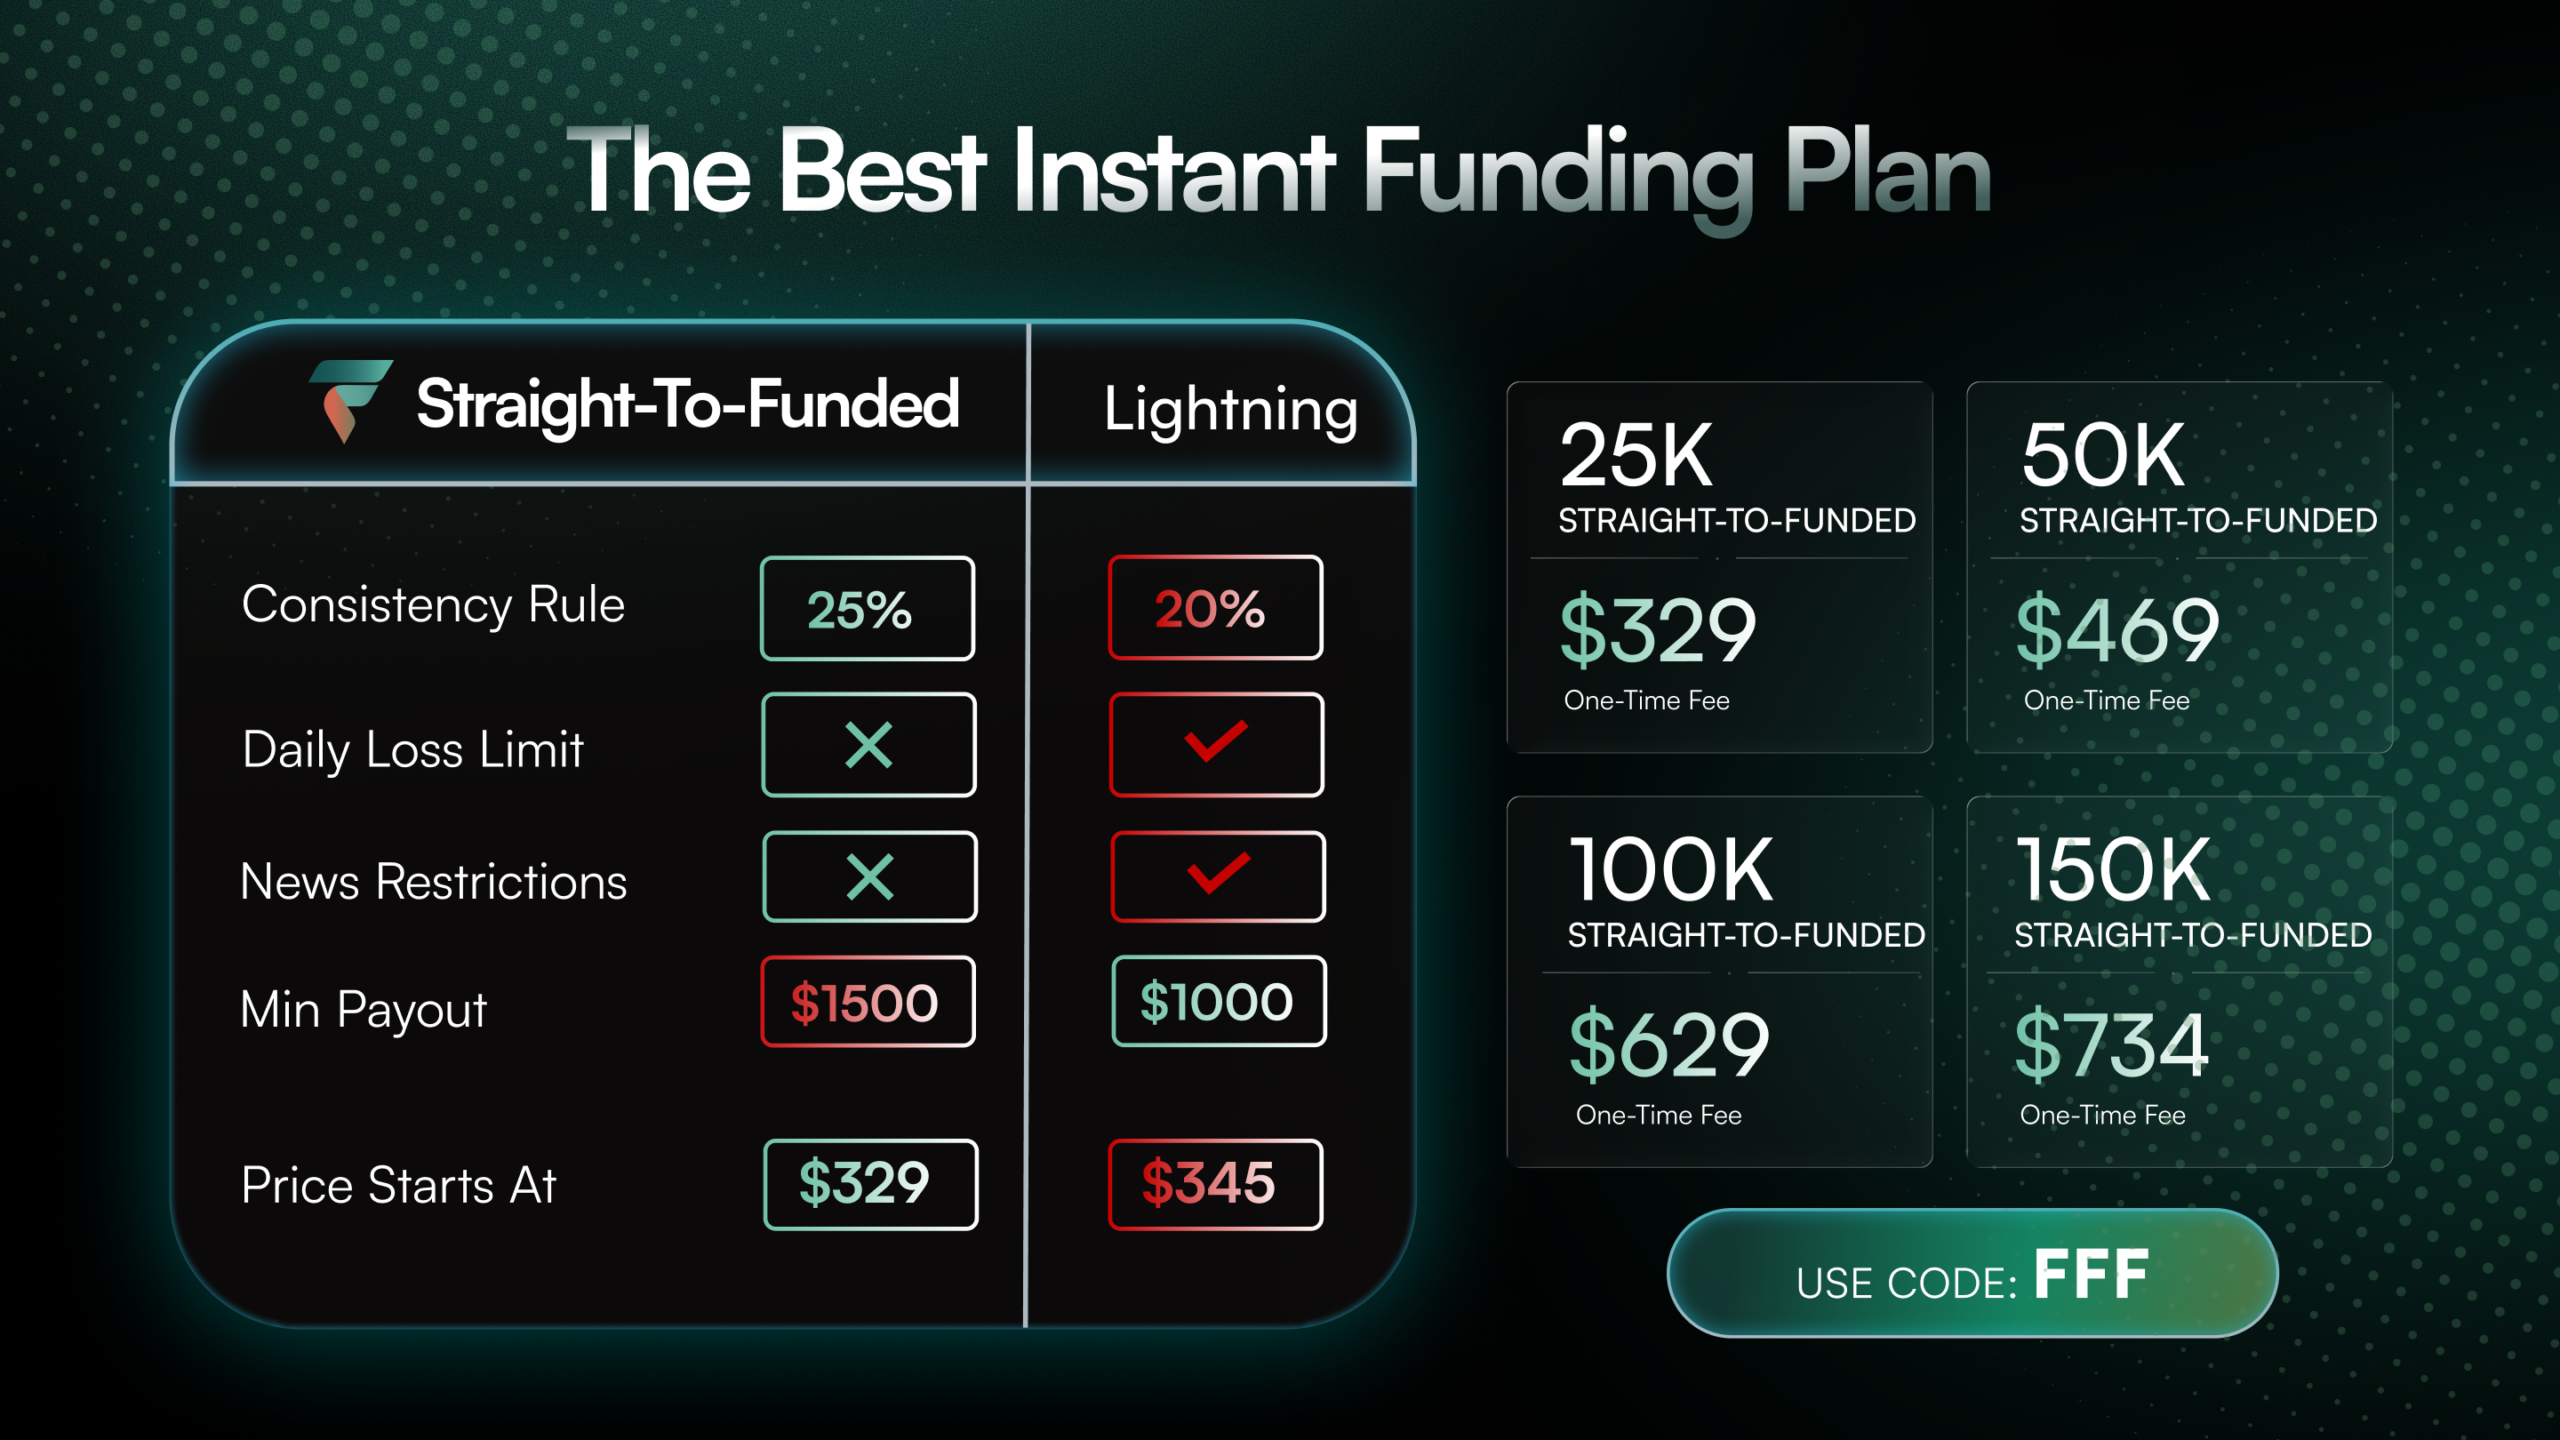Click the $734 one-time fee price

[2111, 1045]
